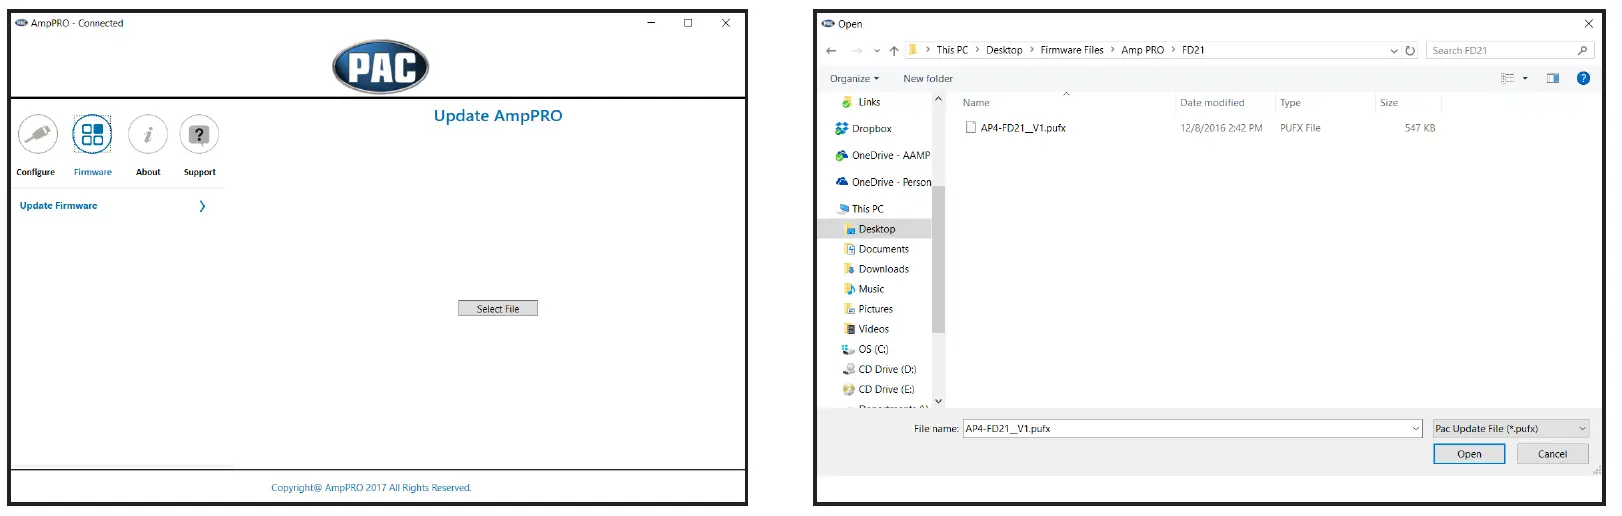Show recent locations dropdown arrow
This screenshot has width=1622, height=516.
(x=877, y=50)
